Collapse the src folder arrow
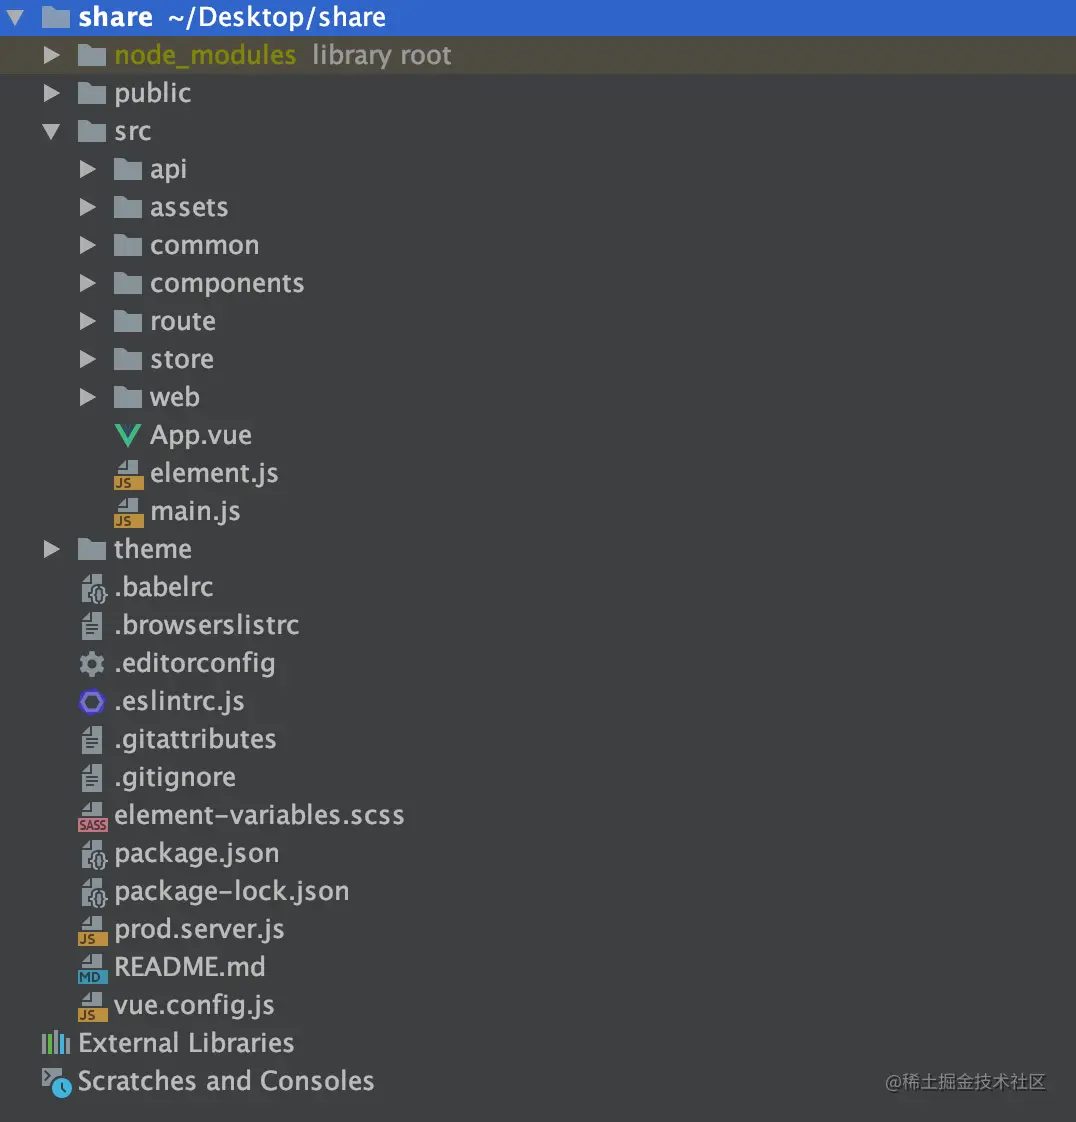1076x1122 pixels. coord(52,132)
